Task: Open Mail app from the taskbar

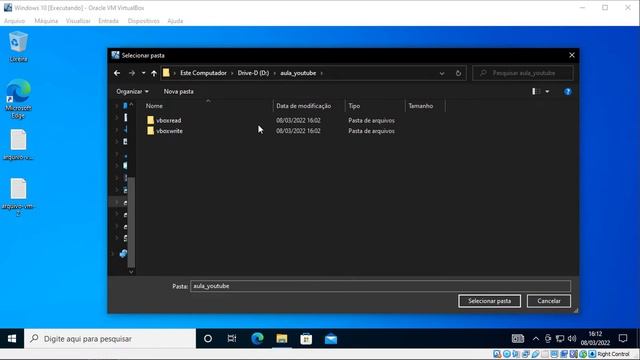Action: [331, 339]
